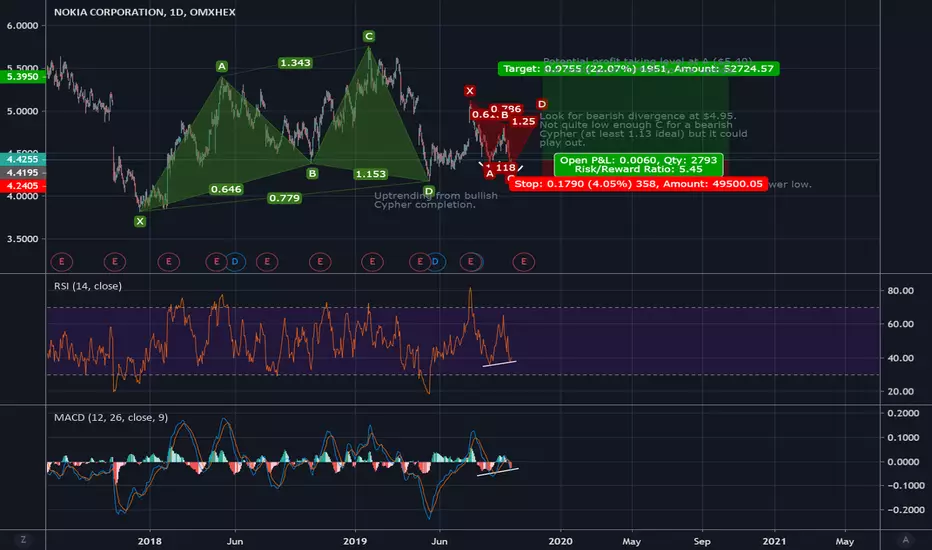Image resolution: width=932 pixels, height=550 pixels.
Task: Click the Jun label between 2018 and 2019
Action: point(235,541)
